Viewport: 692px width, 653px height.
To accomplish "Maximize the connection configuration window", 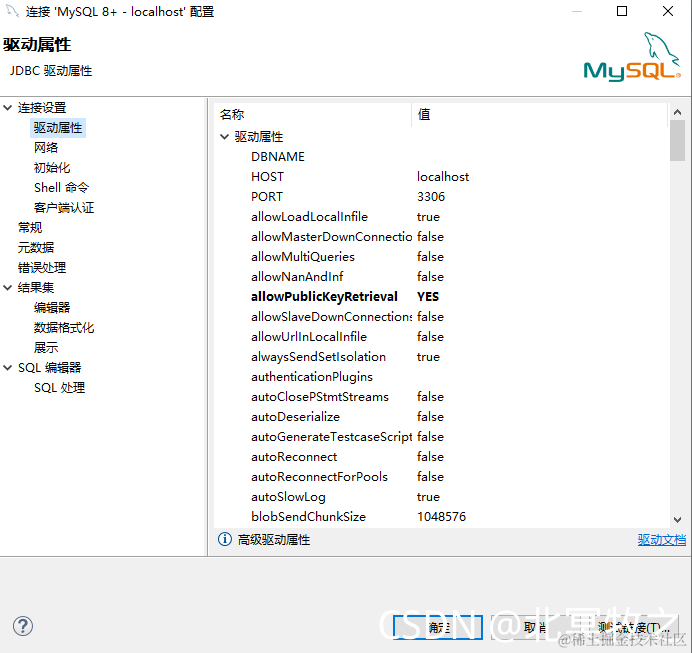I will click(621, 11).
